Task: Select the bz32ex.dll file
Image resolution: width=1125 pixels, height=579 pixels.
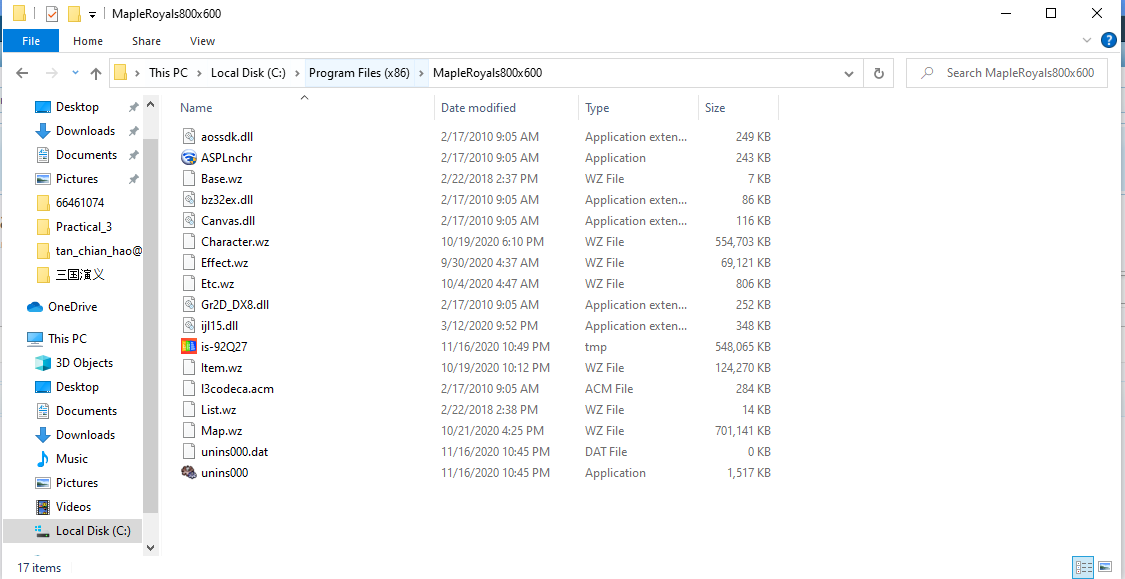Action: click(x=227, y=199)
